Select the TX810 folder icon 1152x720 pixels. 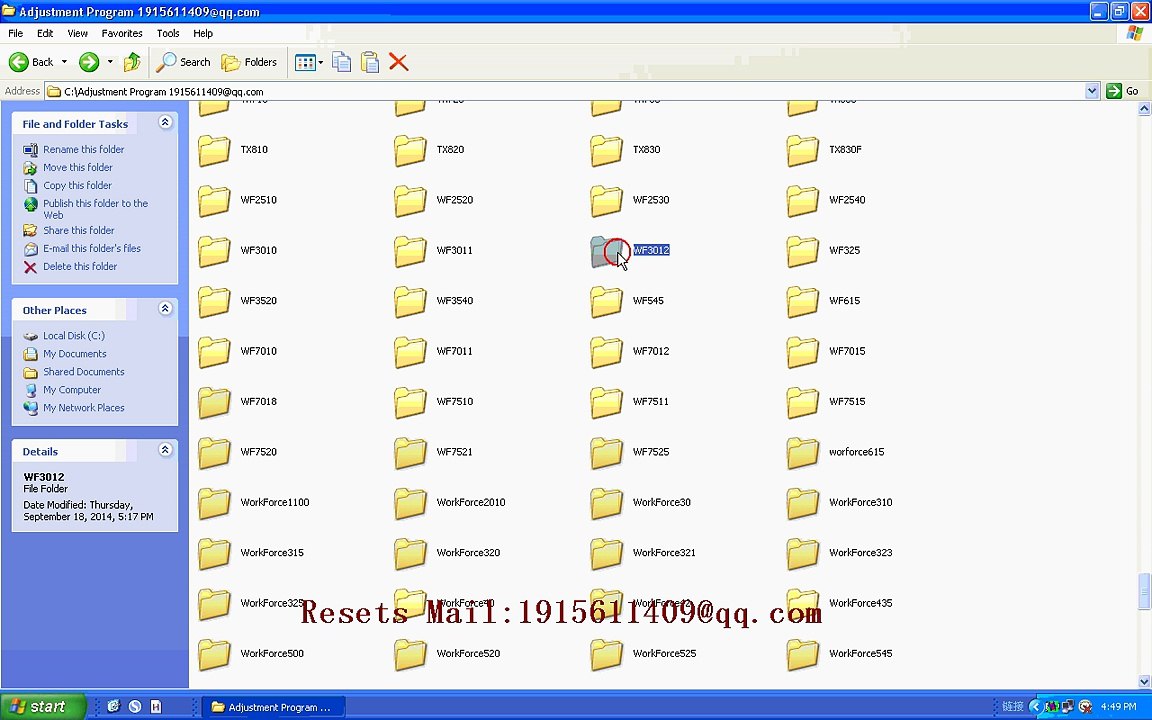(x=215, y=150)
